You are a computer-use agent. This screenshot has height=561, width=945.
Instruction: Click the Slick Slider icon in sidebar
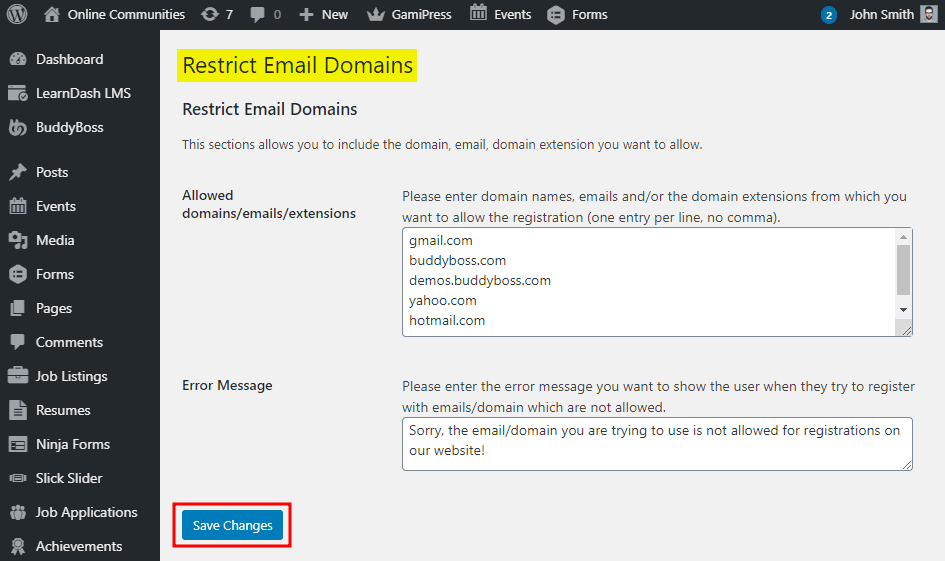click(x=18, y=478)
